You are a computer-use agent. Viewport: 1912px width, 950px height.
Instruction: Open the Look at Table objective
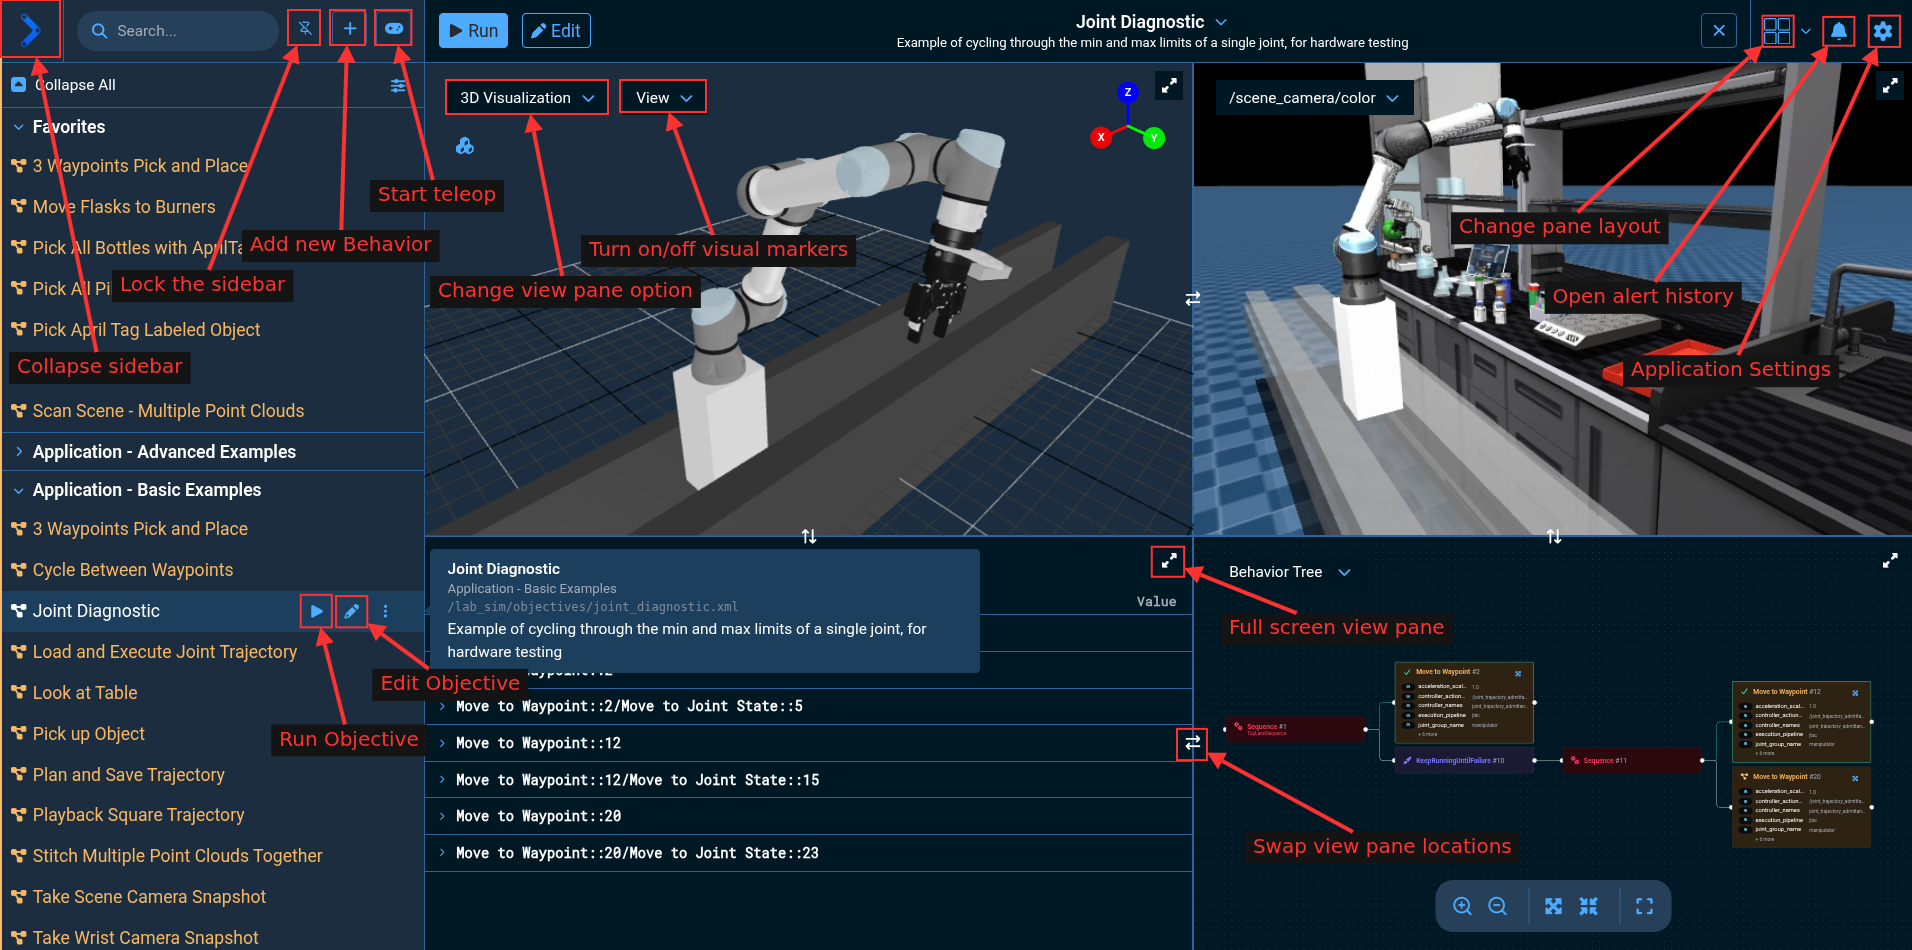click(85, 693)
